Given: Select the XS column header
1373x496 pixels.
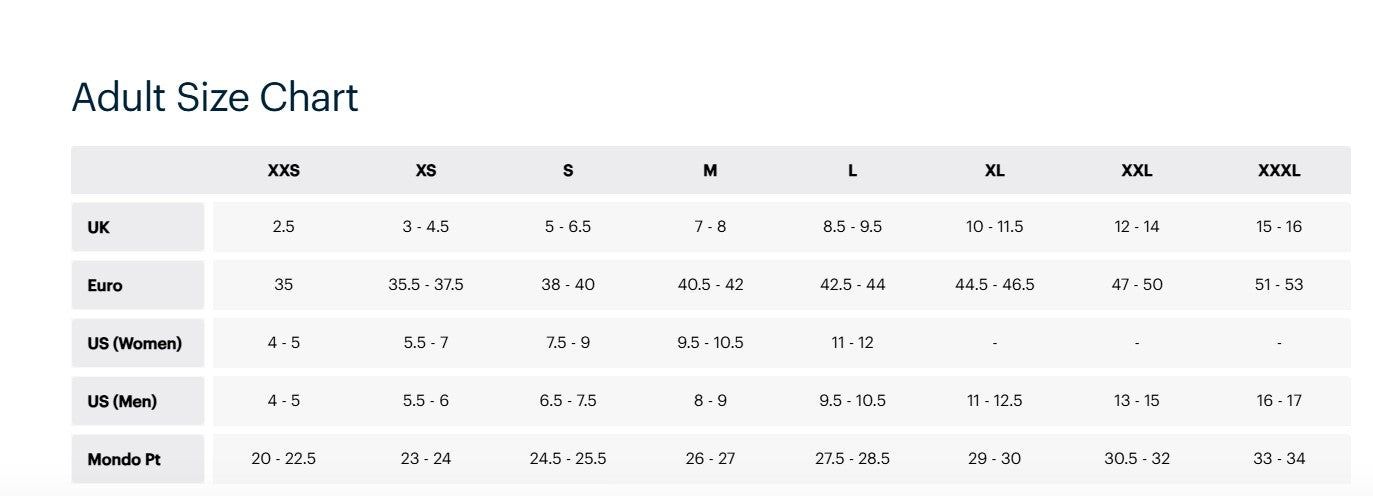Looking at the screenshot, I should (426, 170).
